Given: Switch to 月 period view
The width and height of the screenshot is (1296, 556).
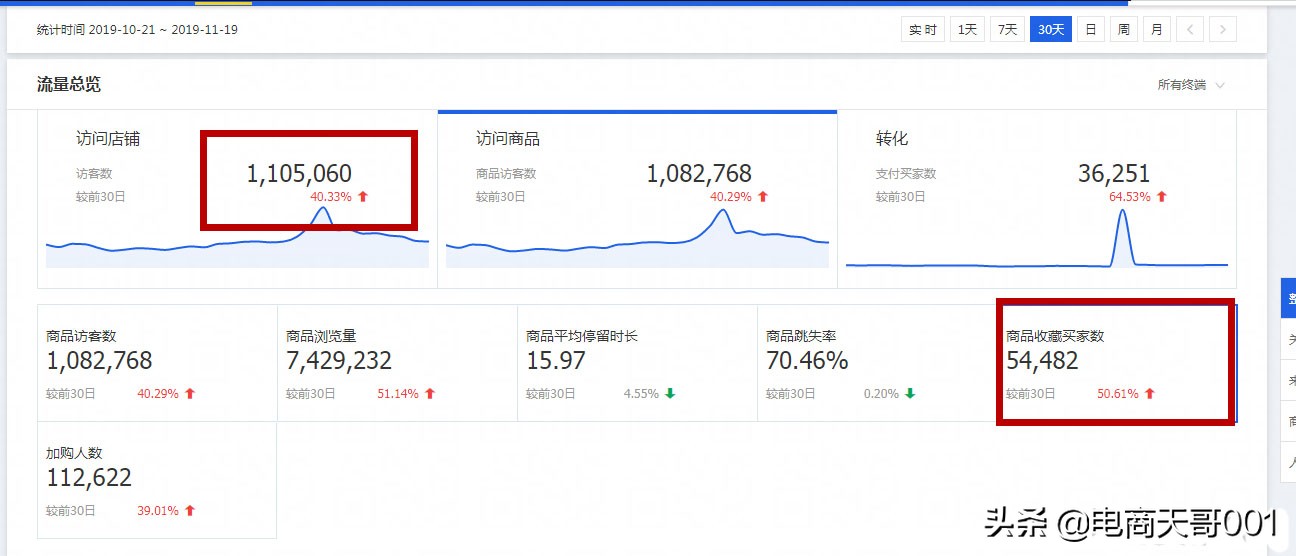Looking at the screenshot, I should [x=1157, y=29].
